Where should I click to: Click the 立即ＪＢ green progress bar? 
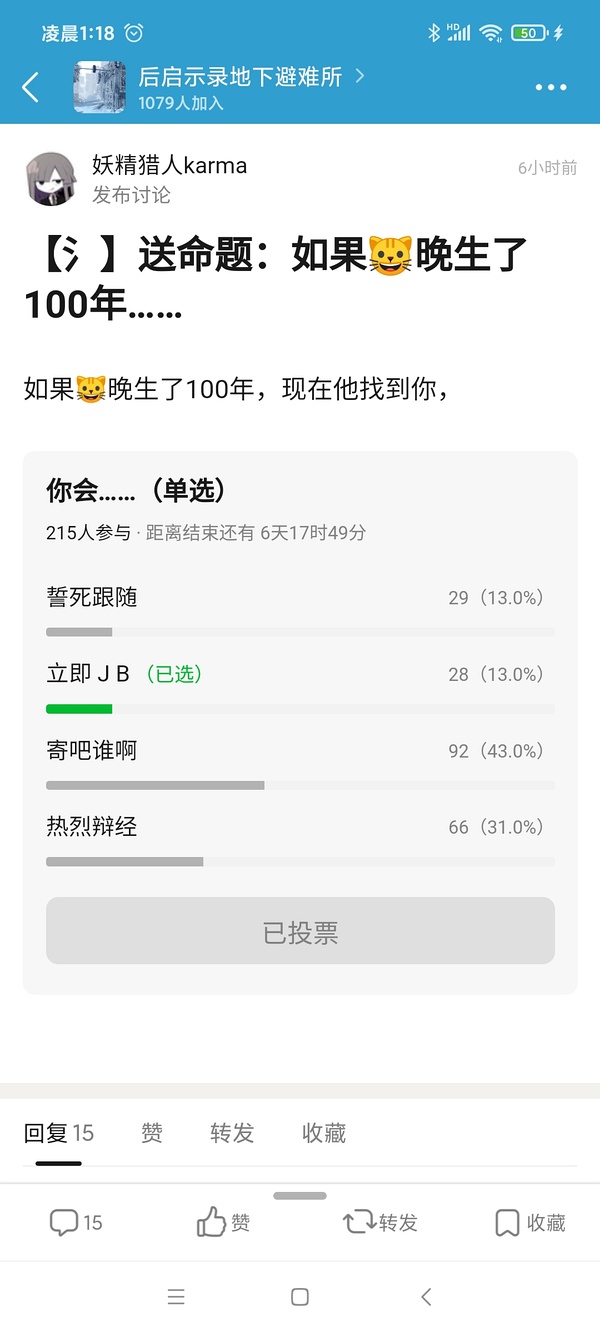[79, 709]
